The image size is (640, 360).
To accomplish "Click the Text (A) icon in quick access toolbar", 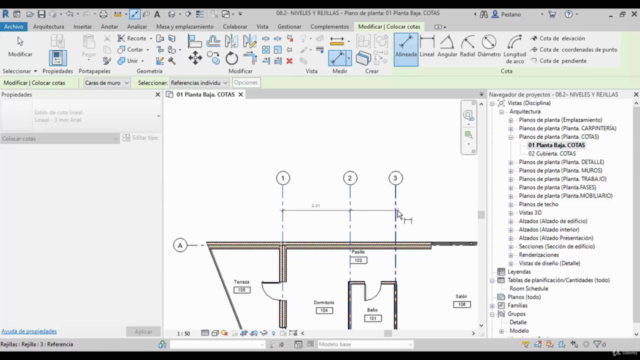I will pyautogui.click(x=157, y=14).
